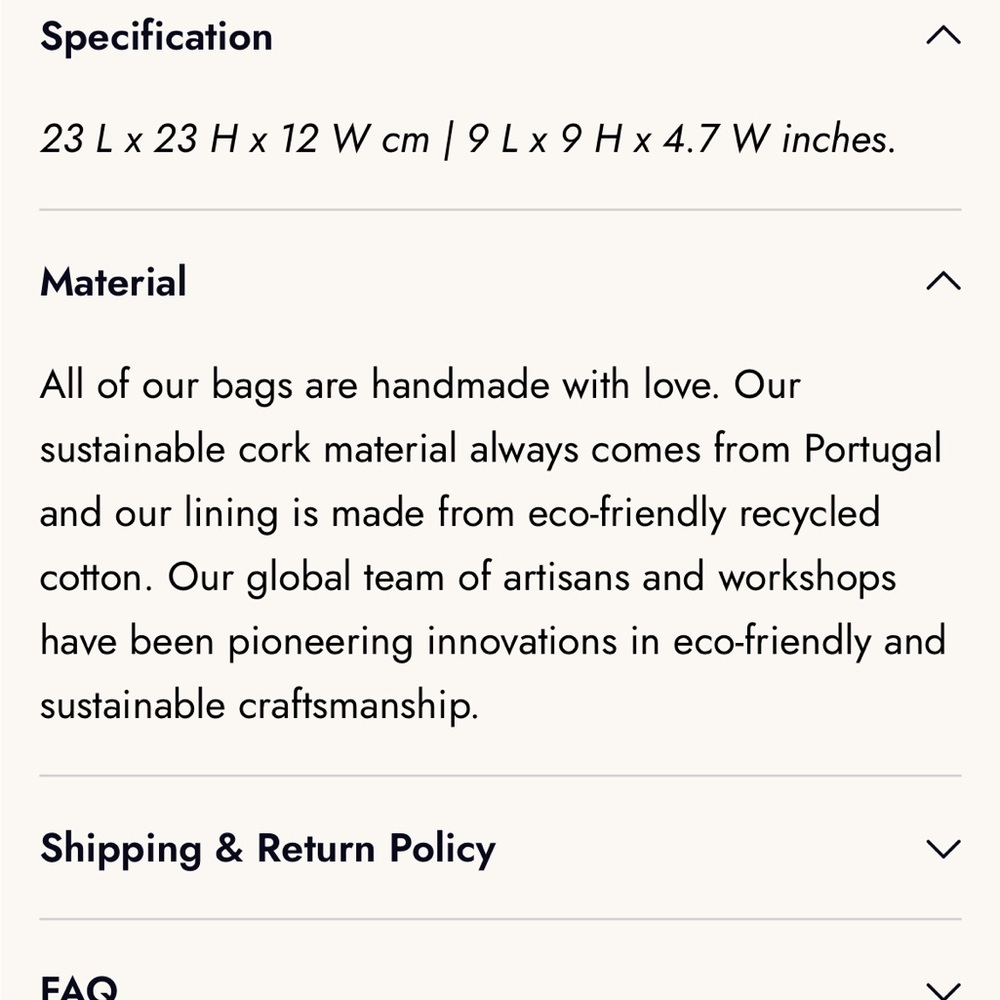
Task: Click the sentence about bags handmade with love
Action: coord(379,386)
